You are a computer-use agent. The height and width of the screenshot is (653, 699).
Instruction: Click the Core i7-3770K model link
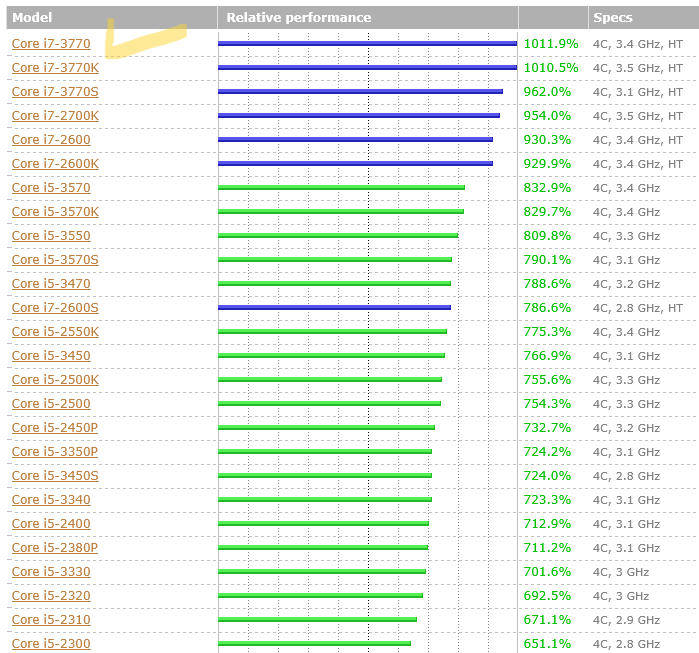[55, 68]
